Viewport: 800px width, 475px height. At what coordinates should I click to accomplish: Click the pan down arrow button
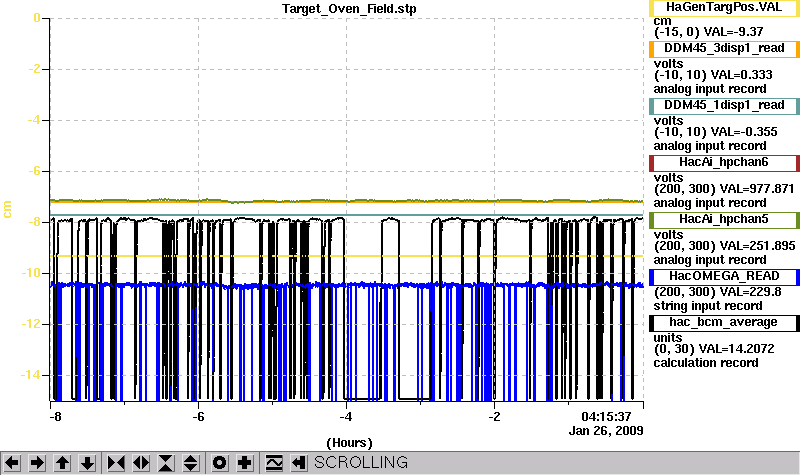pos(87,463)
